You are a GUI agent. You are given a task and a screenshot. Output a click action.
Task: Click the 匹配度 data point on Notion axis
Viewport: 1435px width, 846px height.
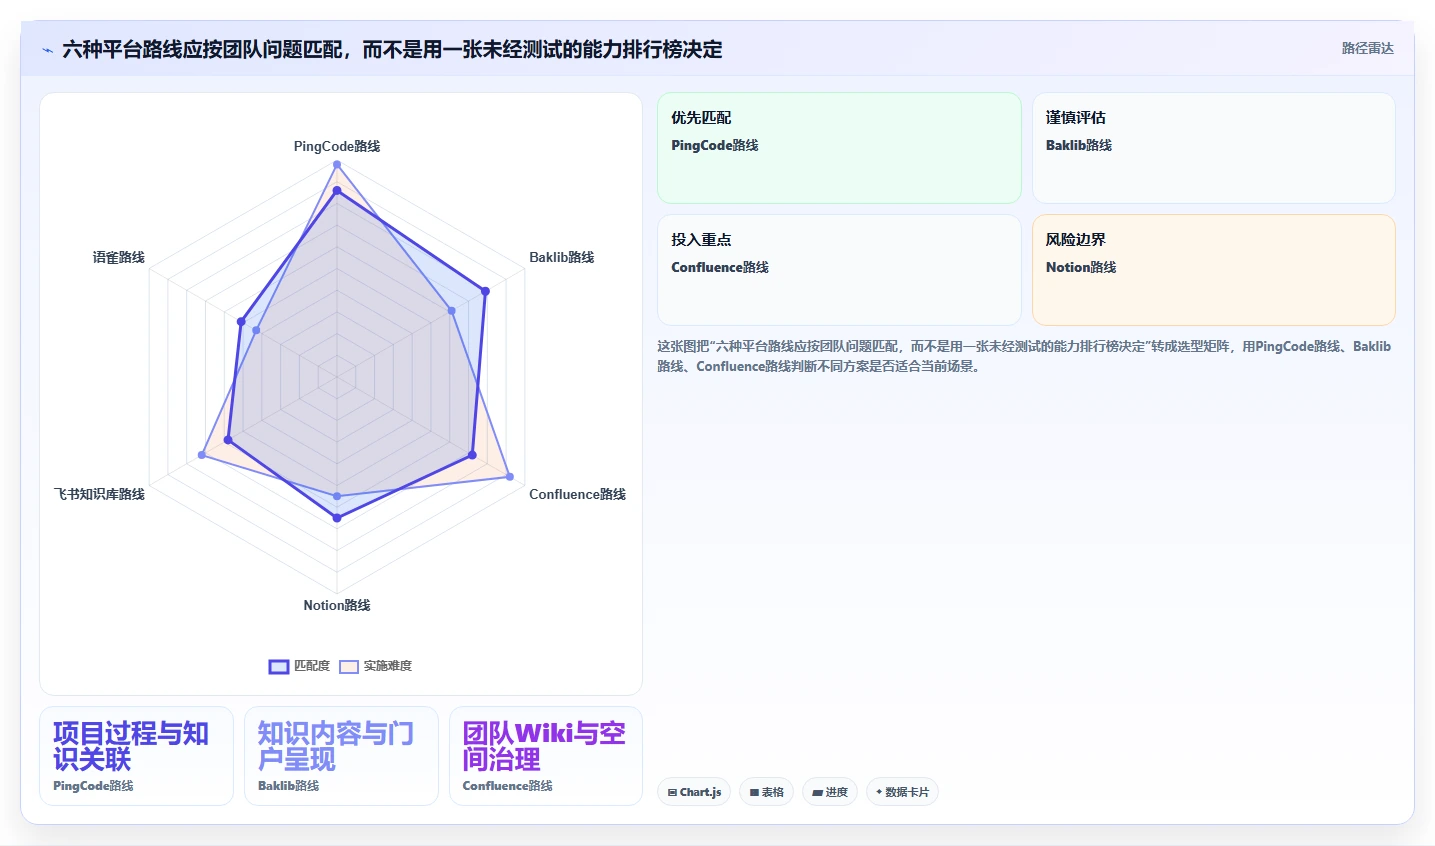tap(337, 518)
